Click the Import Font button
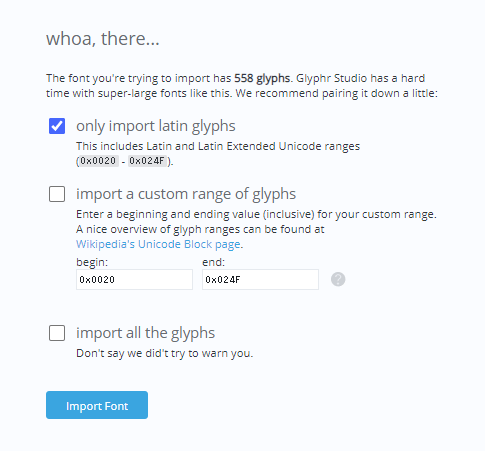485x451 pixels. [x=97, y=405]
